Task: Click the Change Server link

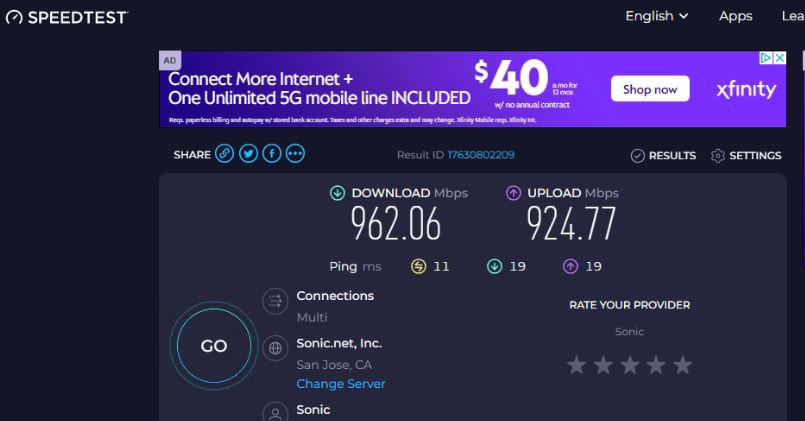Action: click(341, 384)
